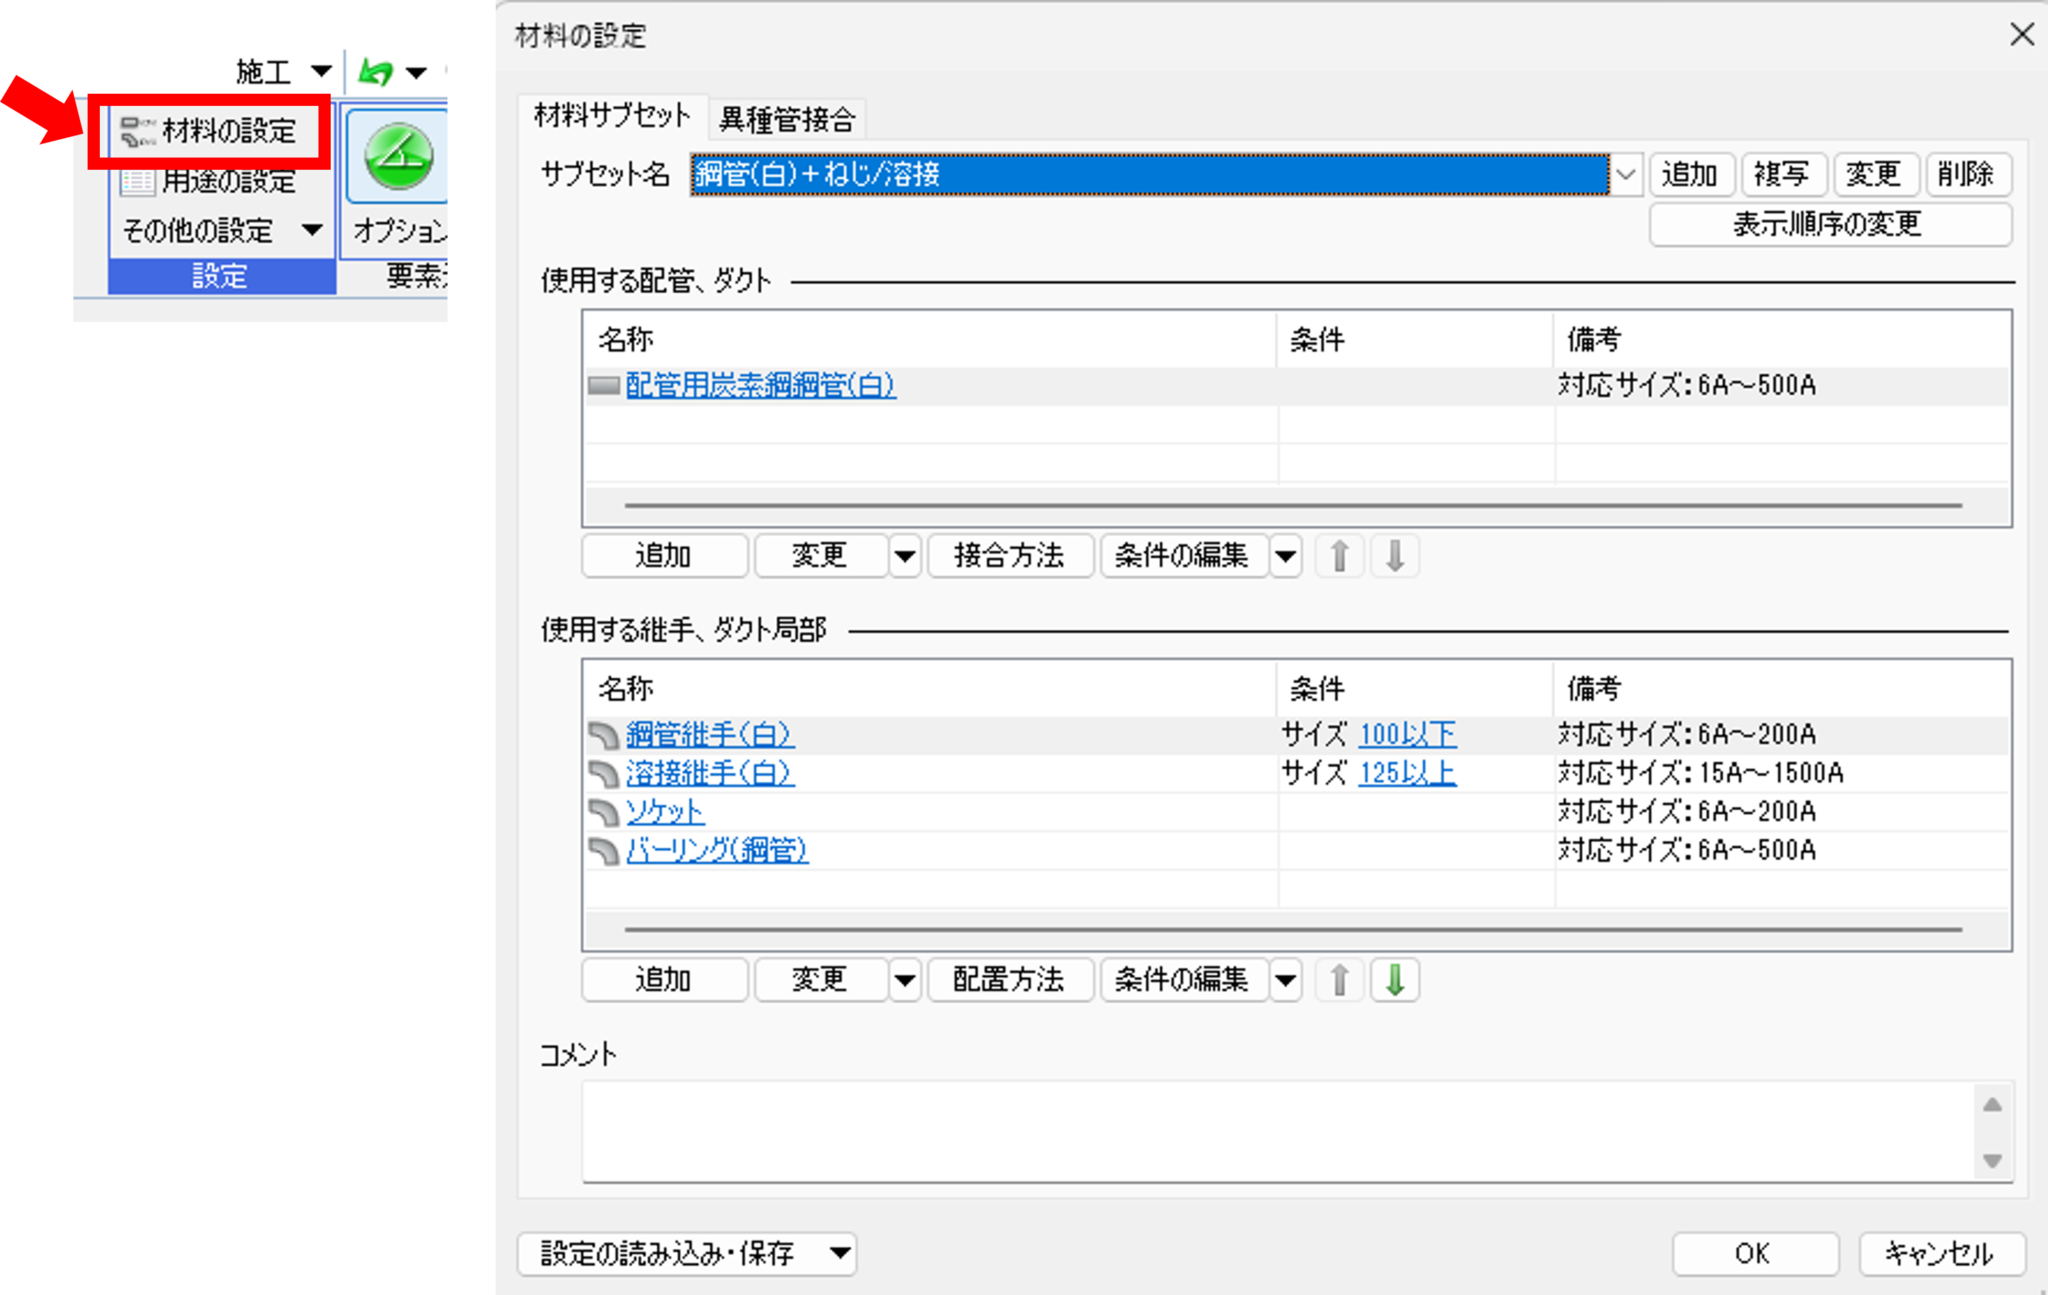Open 条件の編集 dropdown arrow under fittings list
This screenshot has width=2048, height=1295.
coord(1286,980)
